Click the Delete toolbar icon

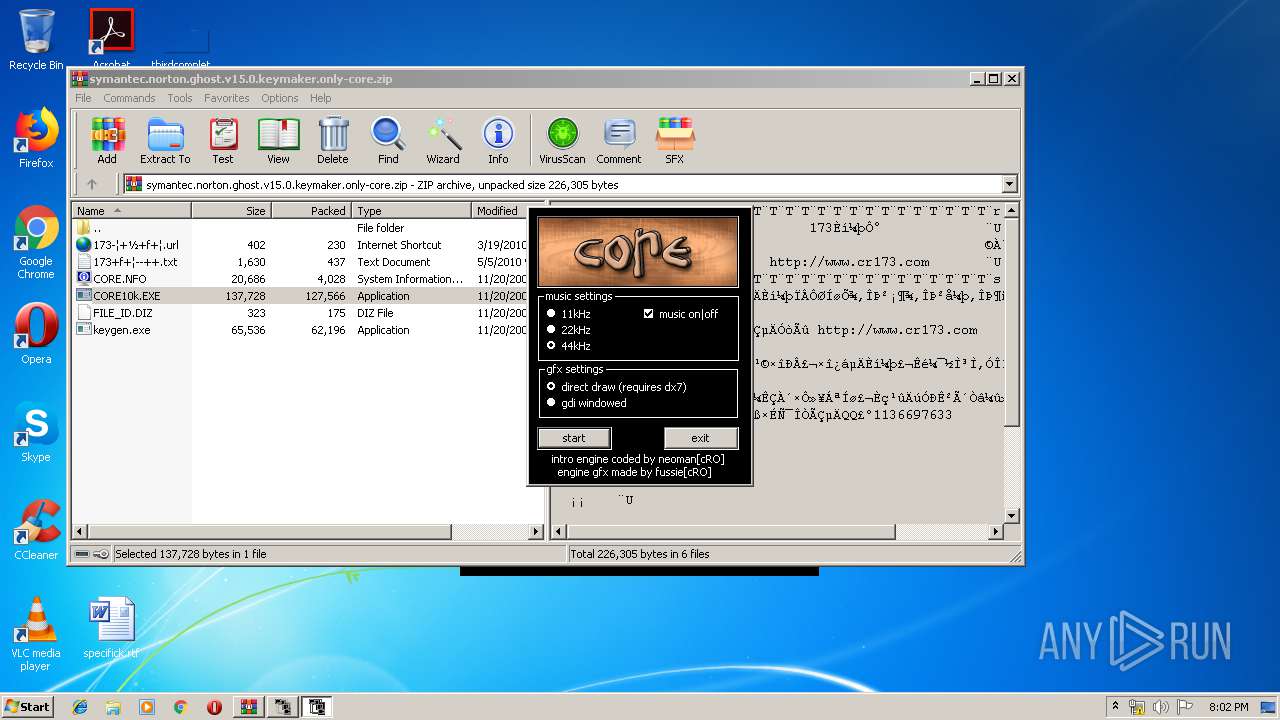333,140
